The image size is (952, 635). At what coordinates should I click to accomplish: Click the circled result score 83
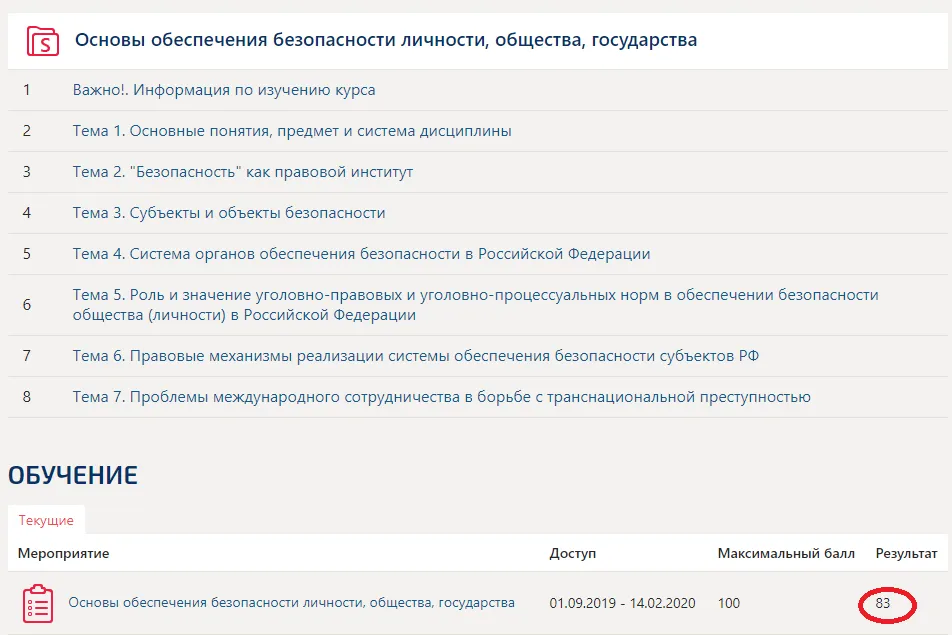883,603
